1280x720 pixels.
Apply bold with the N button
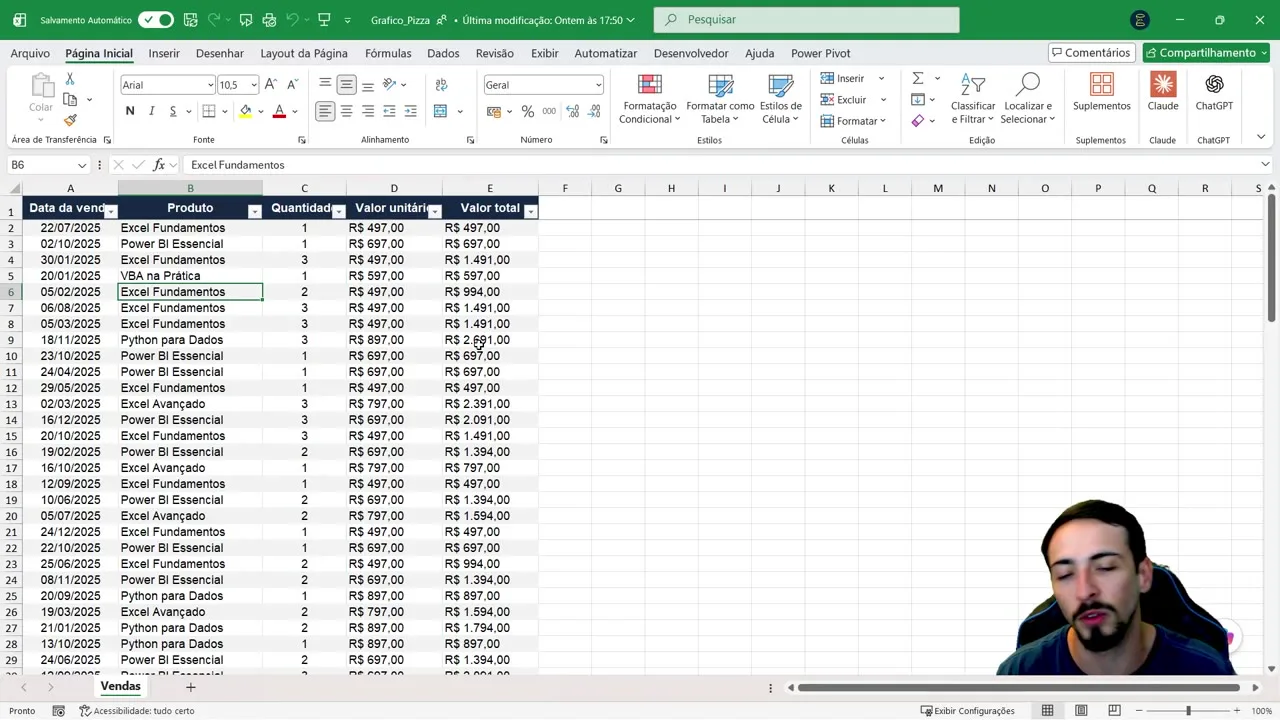[129, 111]
